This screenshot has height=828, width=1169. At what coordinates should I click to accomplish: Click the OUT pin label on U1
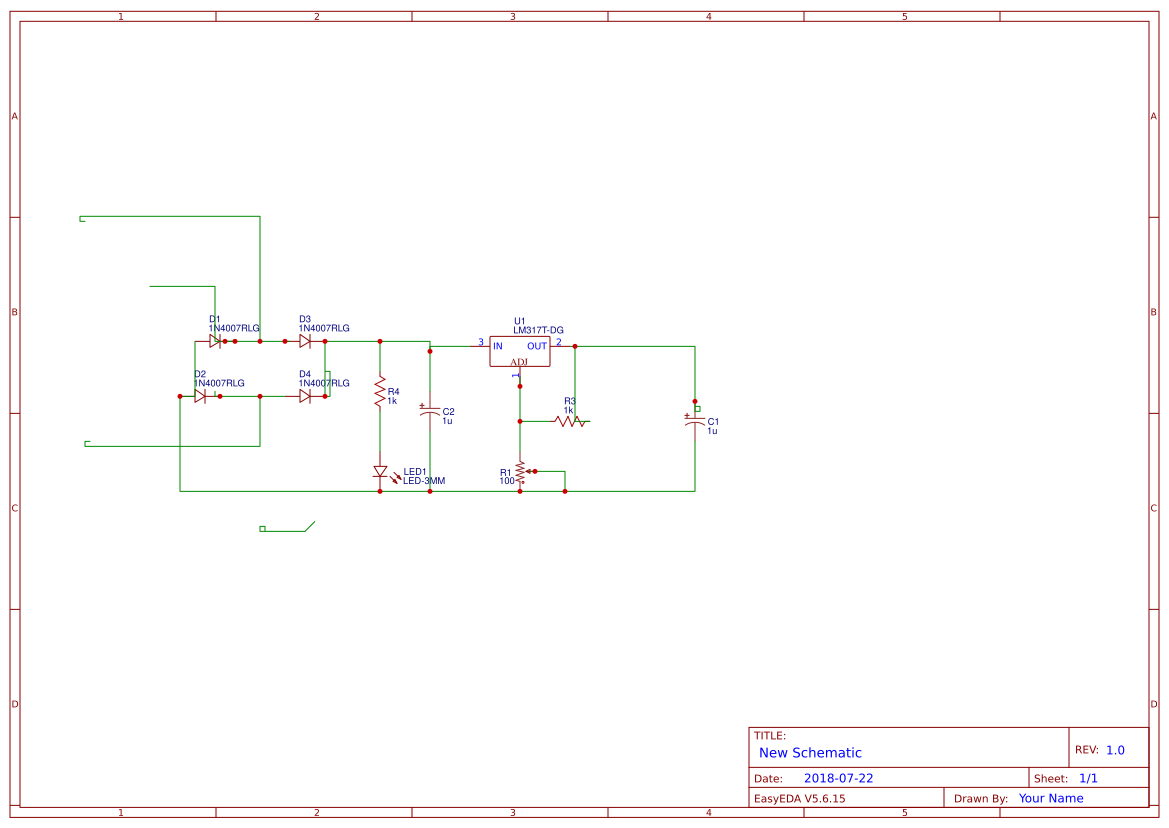[536, 346]
